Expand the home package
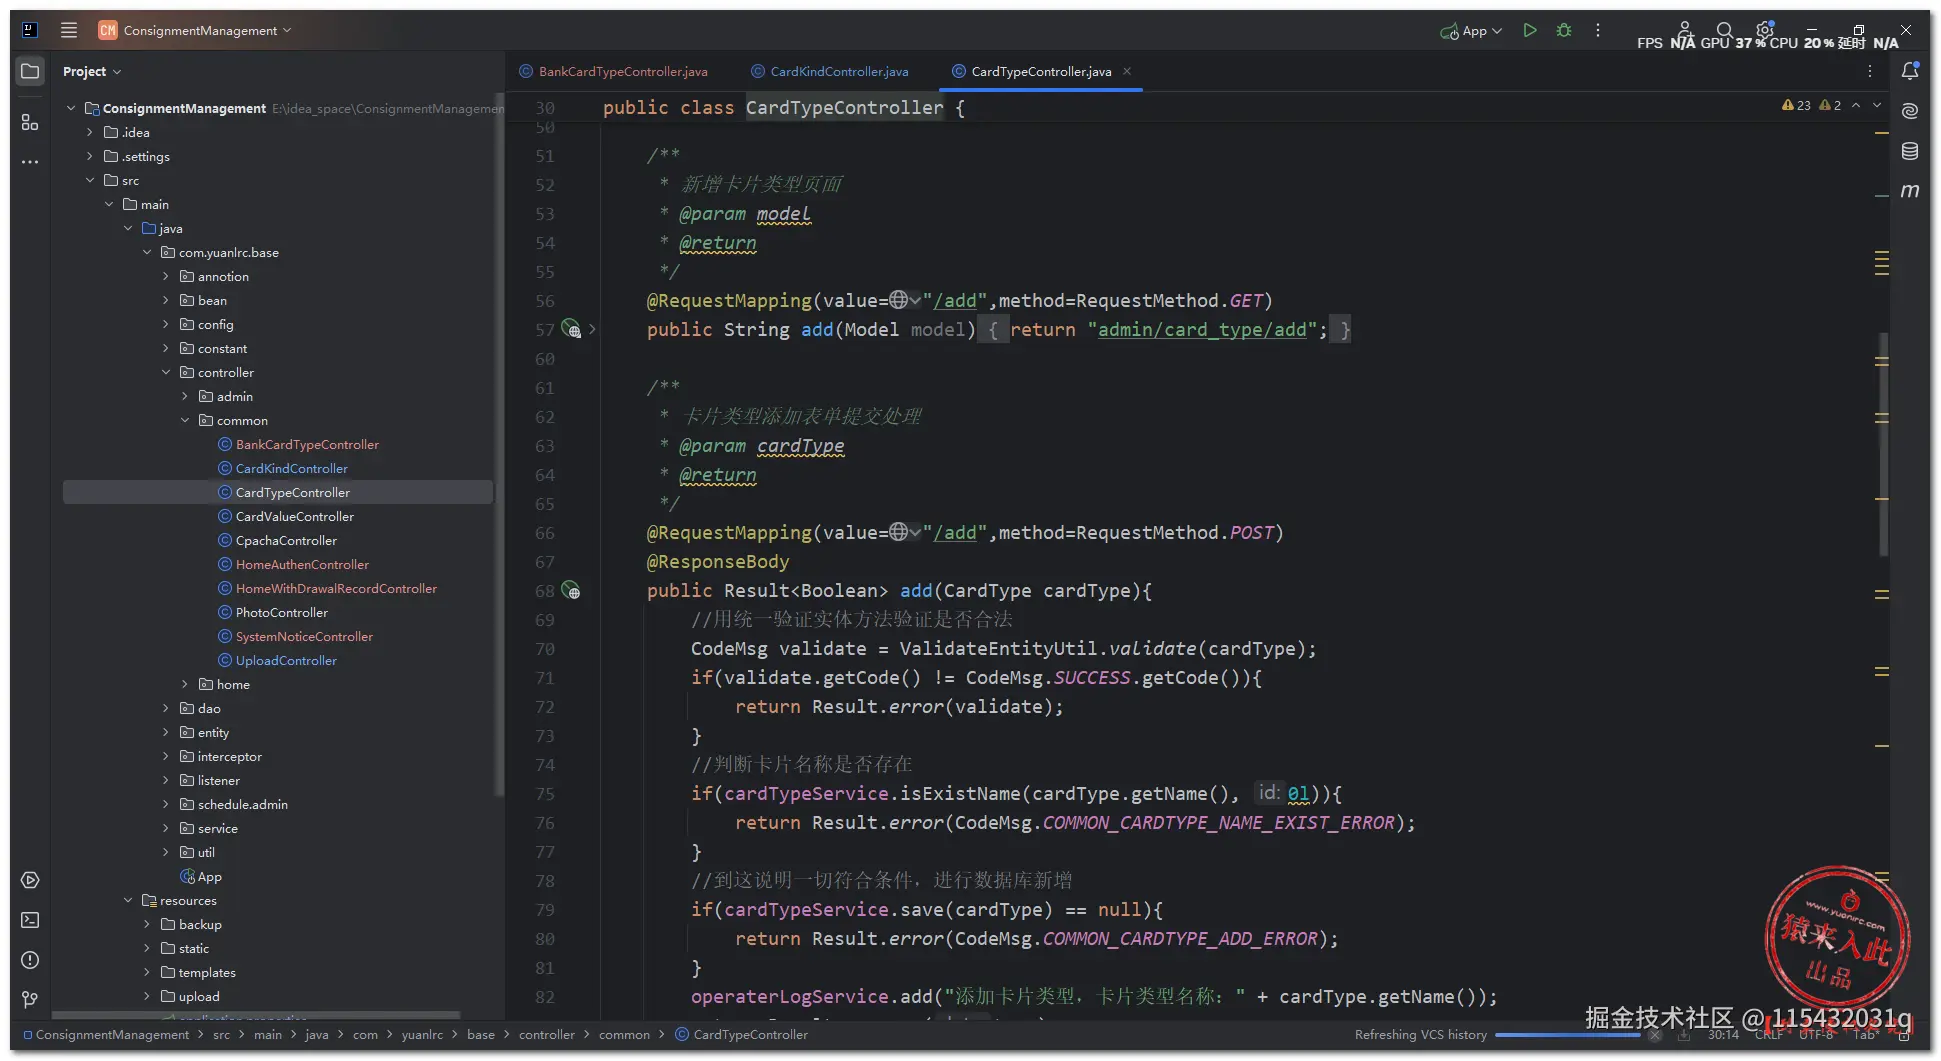Screen dimensions: 1941x1061 click(x=185, y=684)
